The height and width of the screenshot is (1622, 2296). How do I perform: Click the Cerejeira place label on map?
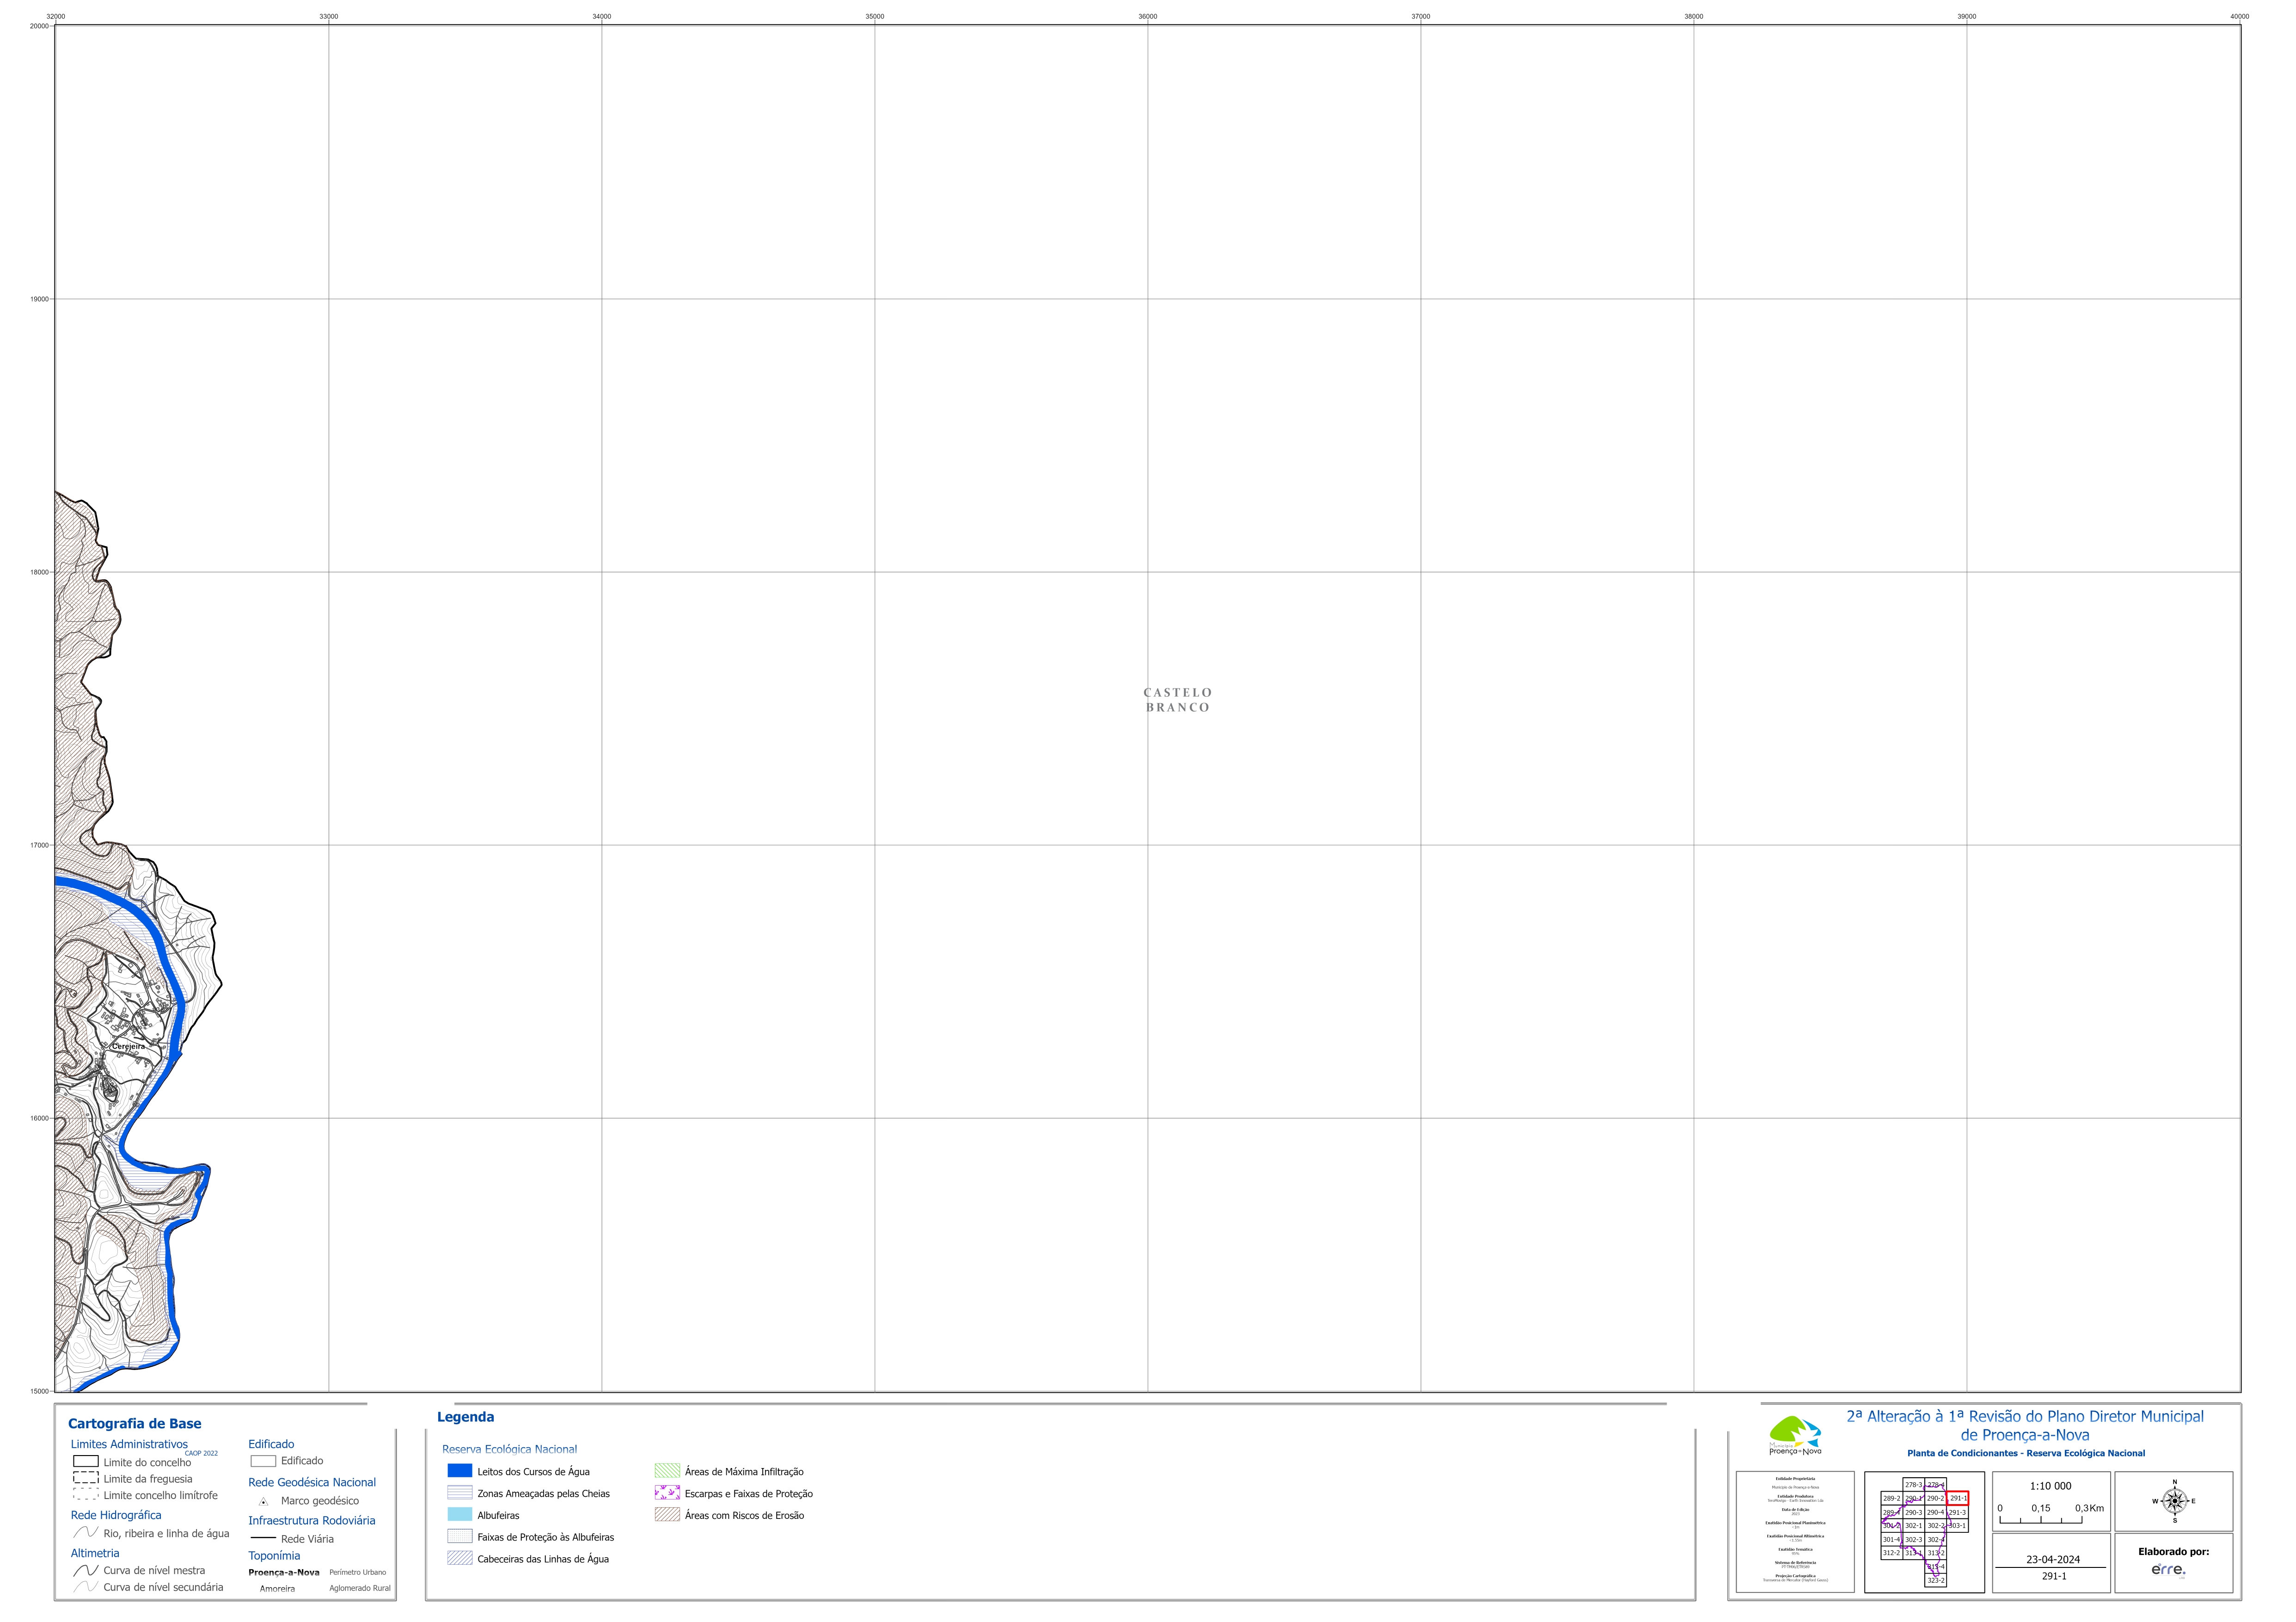pyautogui.click(x=128, y=1046)
